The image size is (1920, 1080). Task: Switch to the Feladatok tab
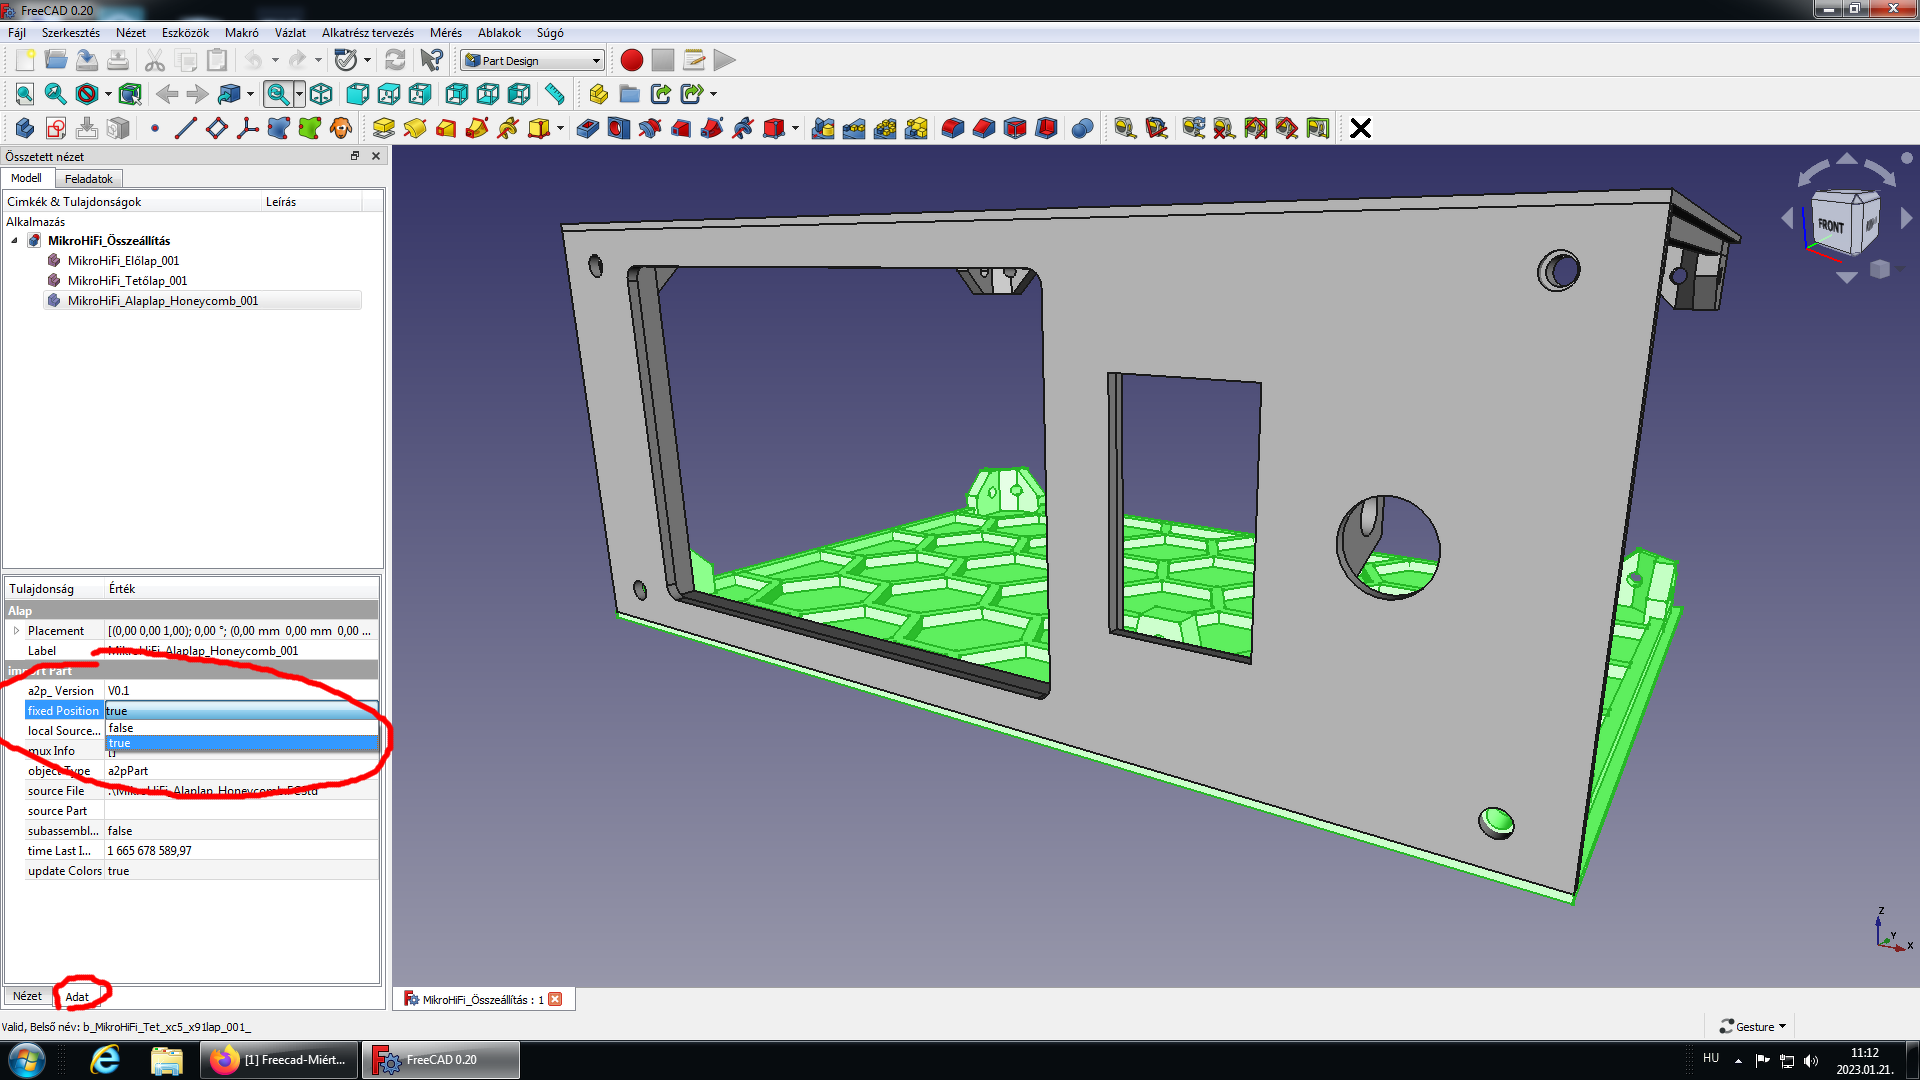coord(88,179)
